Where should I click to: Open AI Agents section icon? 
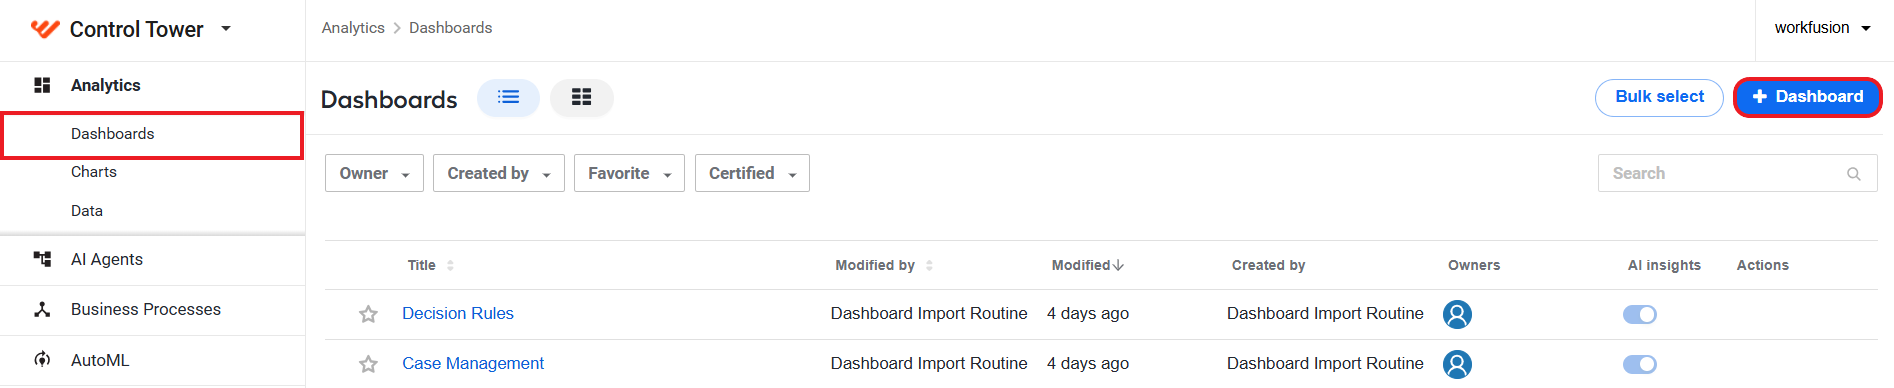[42, 259]
